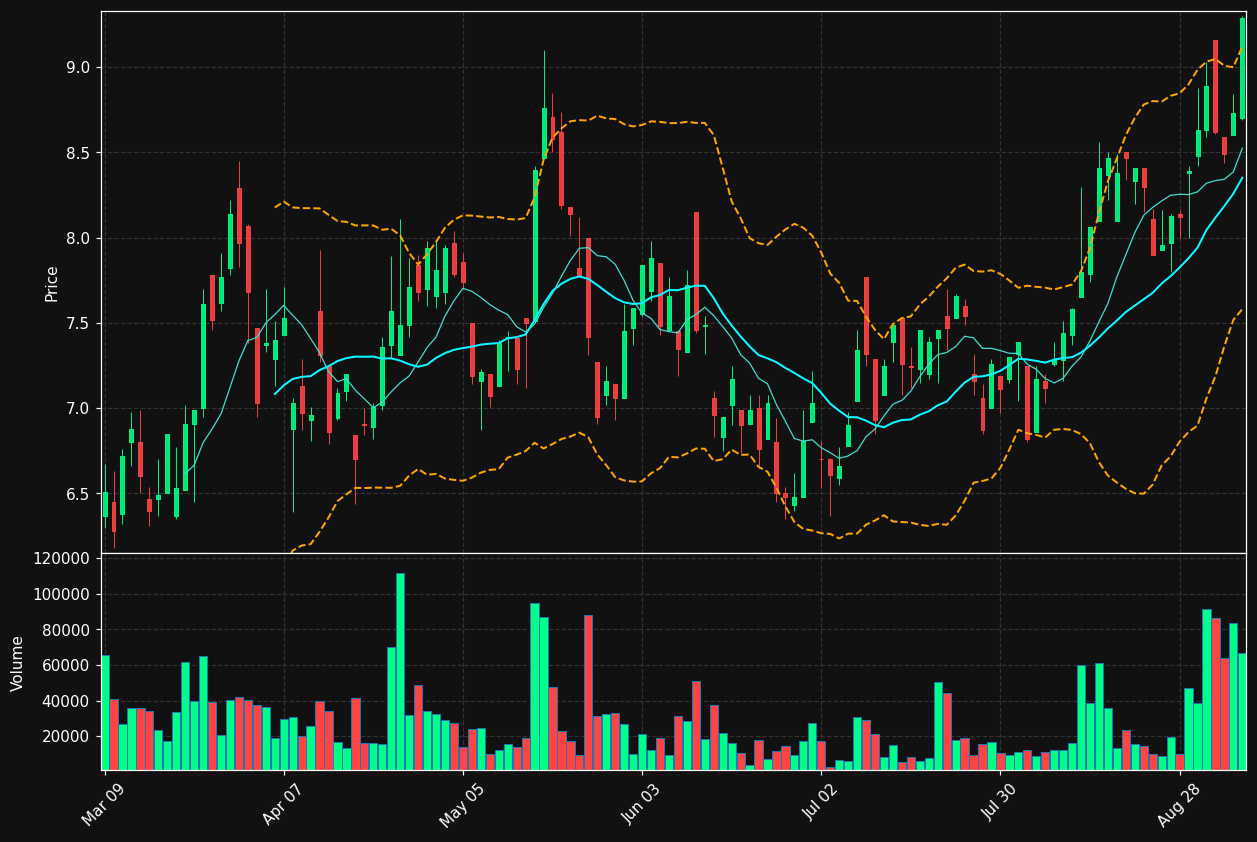The image size is (1257, 842).
Task: Click the Apr 07 date label
Action: coord(282,804)
